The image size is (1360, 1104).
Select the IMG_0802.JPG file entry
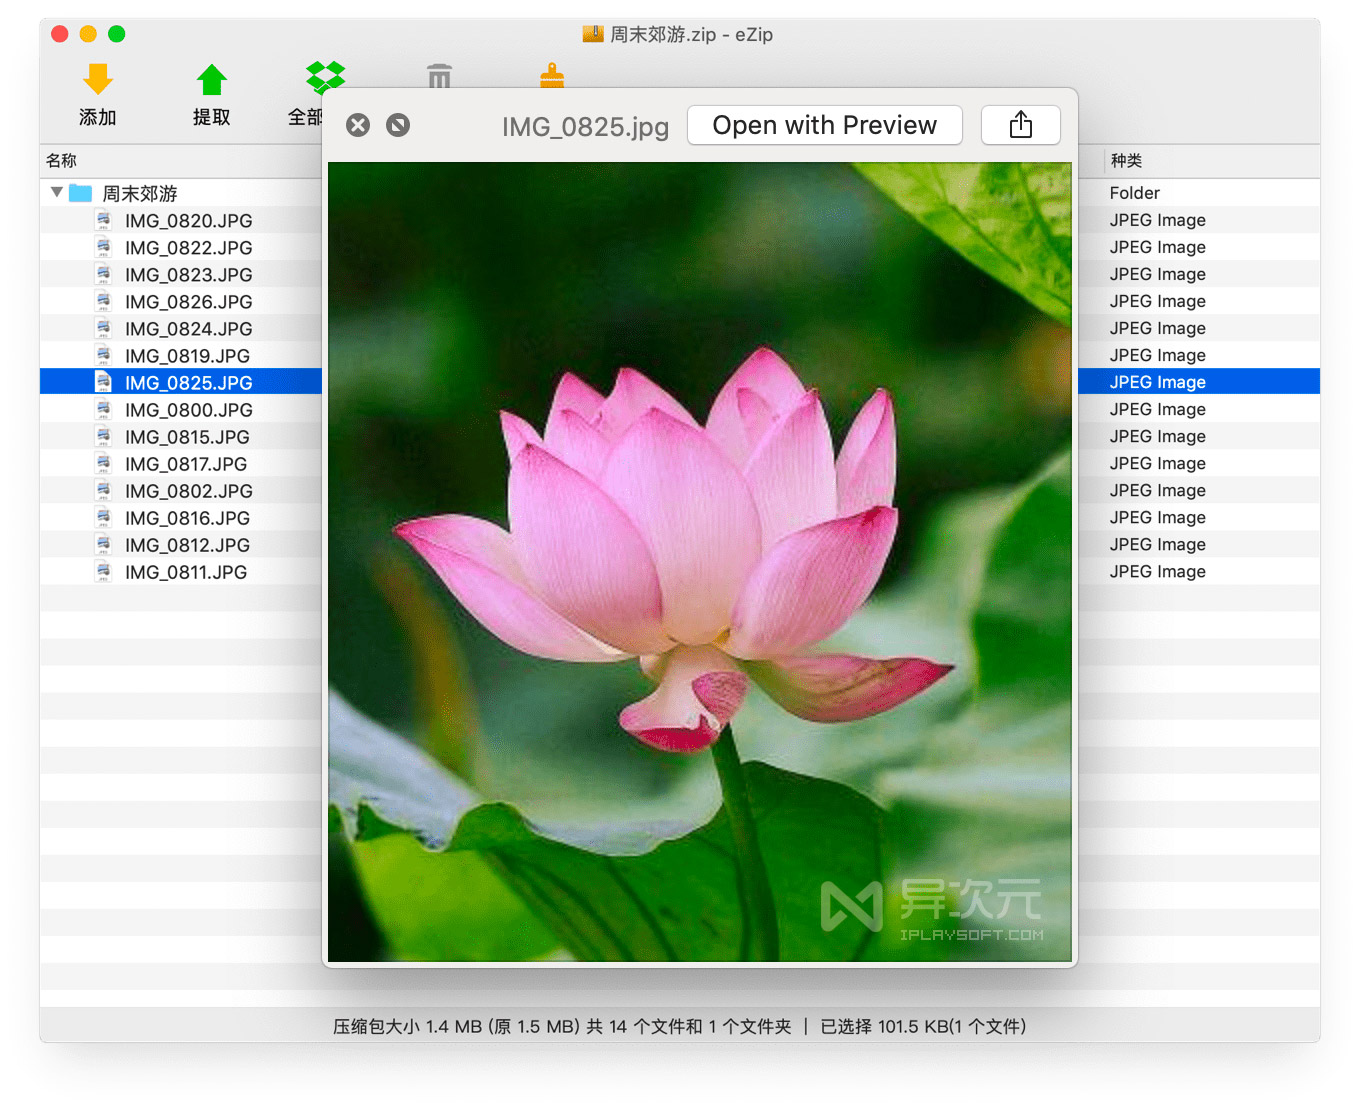pyautogui.click(x=186, y=490)
